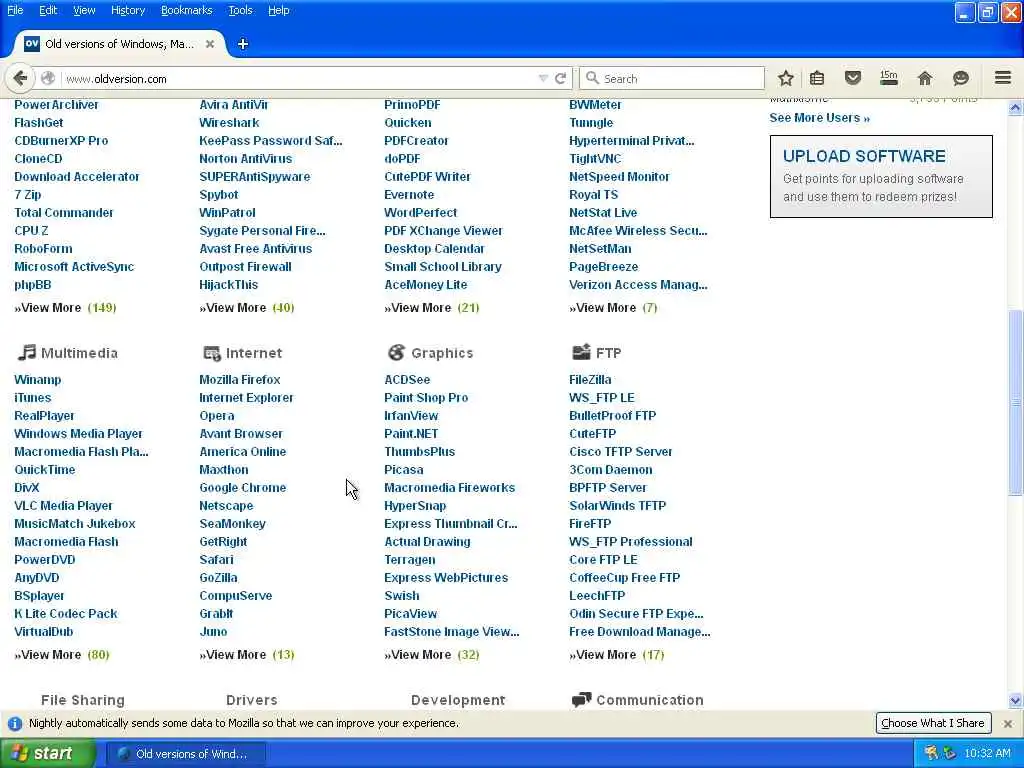Open the View menu
The height and width of the screenshot is (768, 1024).
click(84, 10)
